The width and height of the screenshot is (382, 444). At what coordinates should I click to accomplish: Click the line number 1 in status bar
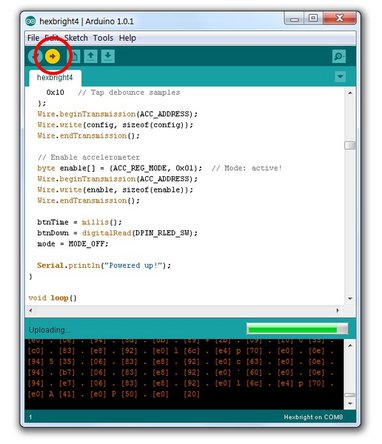tap(31, 417)
